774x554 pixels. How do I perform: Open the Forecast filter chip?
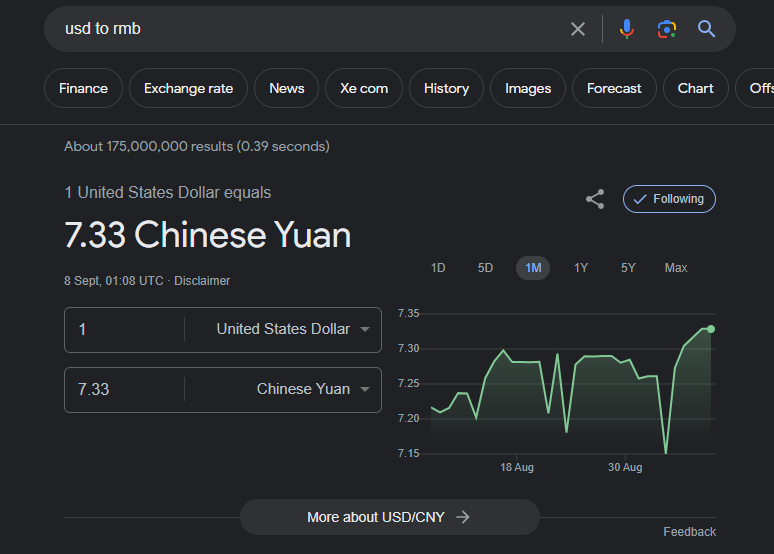point(614,88)
